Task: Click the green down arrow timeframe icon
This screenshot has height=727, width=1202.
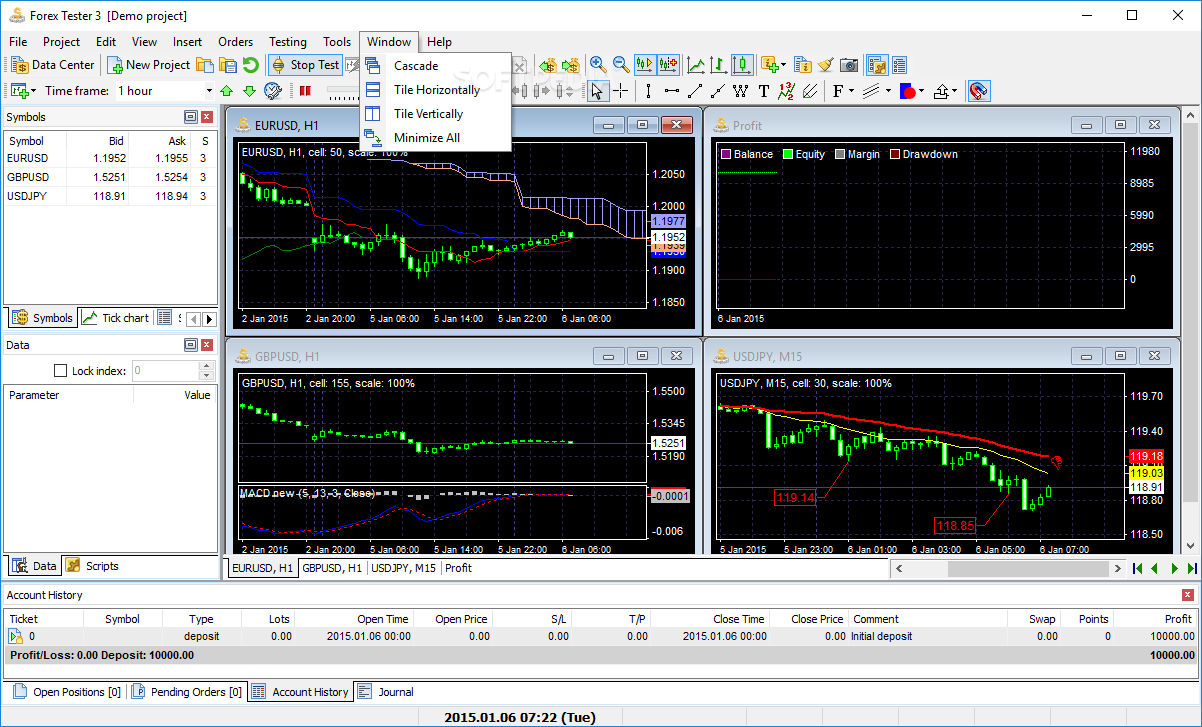Action: (249, 91)
